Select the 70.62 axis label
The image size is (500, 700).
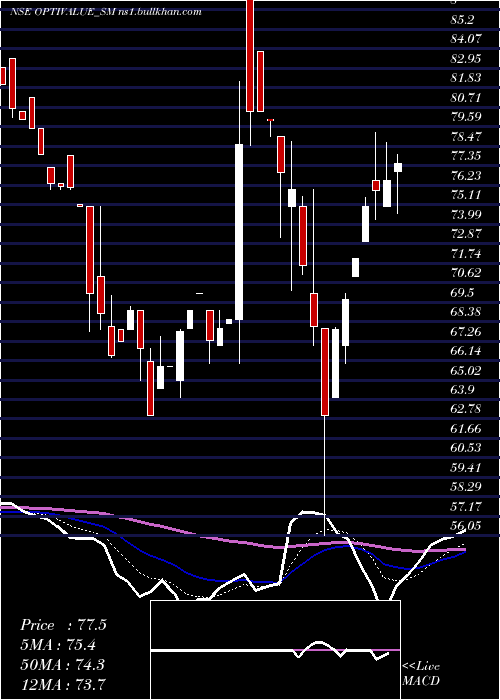pos(466,273)
